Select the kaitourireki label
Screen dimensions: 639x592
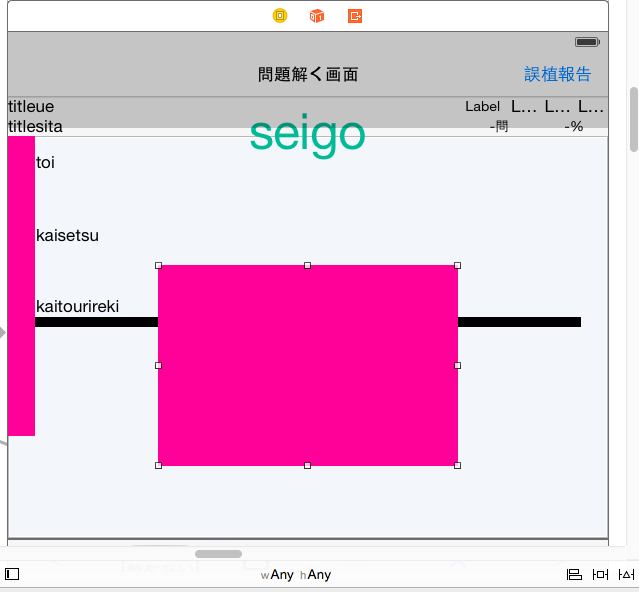(x=77, y=306)
